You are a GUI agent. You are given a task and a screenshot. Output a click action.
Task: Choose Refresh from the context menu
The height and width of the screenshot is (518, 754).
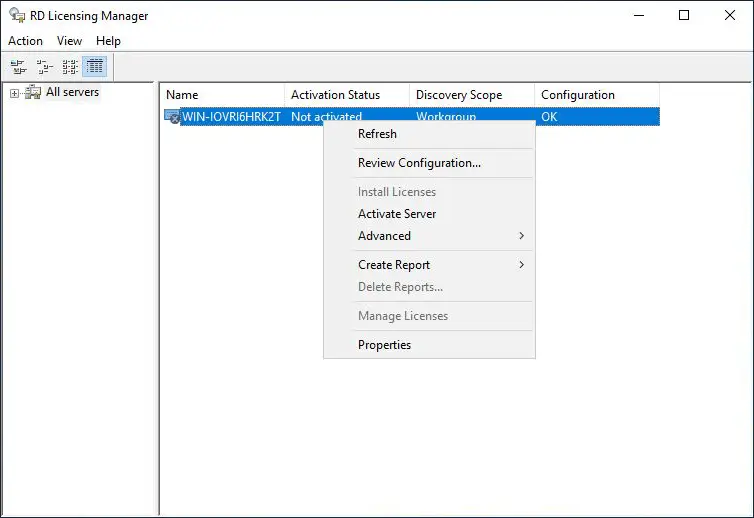click(x=429, y=134)
